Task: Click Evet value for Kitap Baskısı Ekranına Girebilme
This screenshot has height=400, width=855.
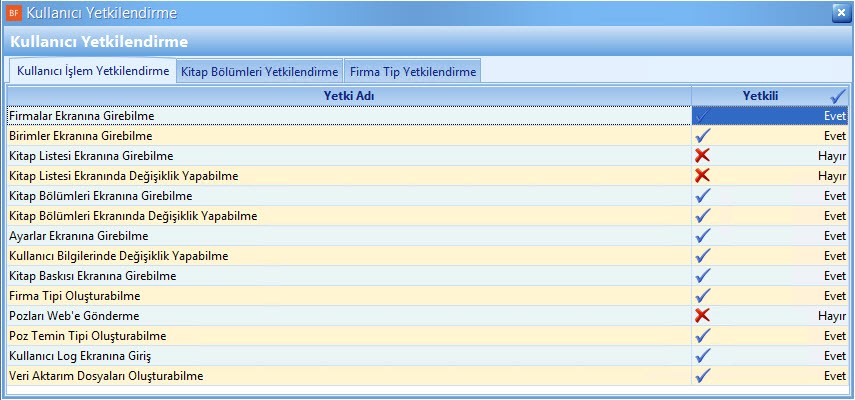Action: point(834,276)
